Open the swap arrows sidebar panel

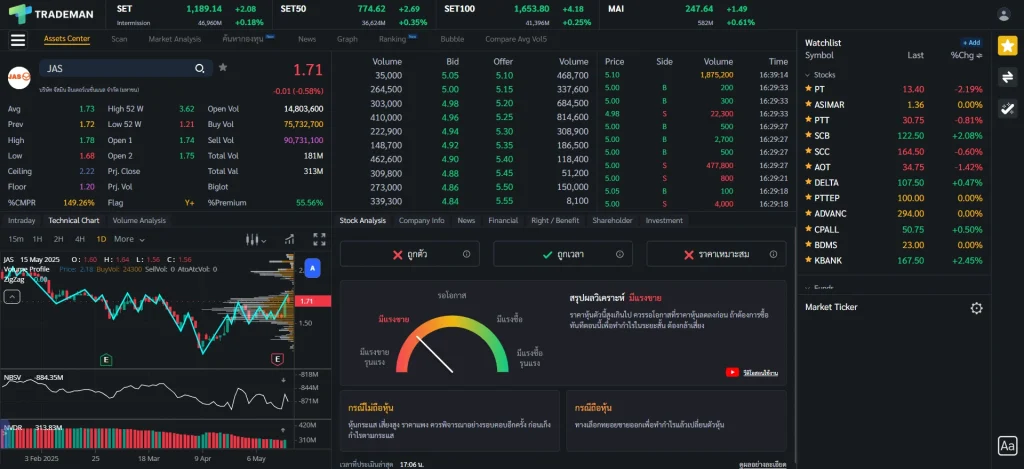click(x=1007, y=77)
